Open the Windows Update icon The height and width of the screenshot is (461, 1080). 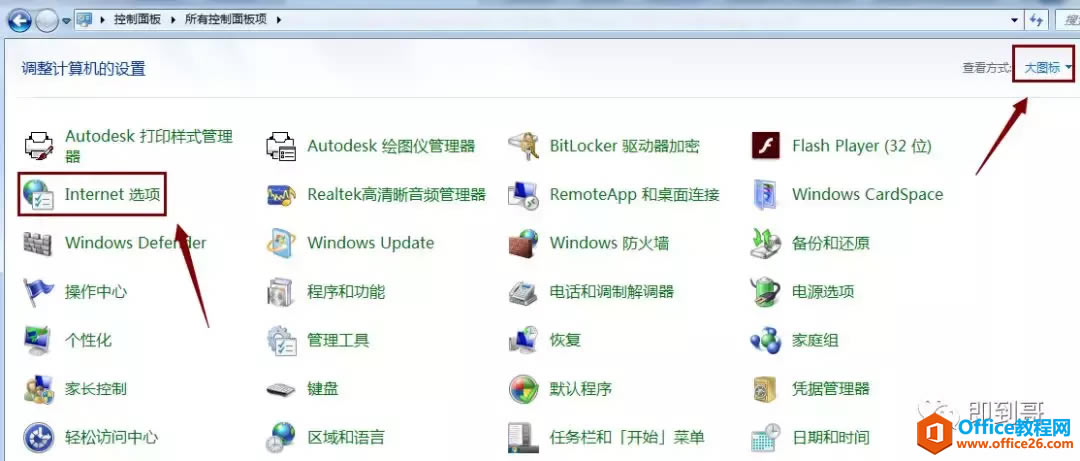(281, 243)
